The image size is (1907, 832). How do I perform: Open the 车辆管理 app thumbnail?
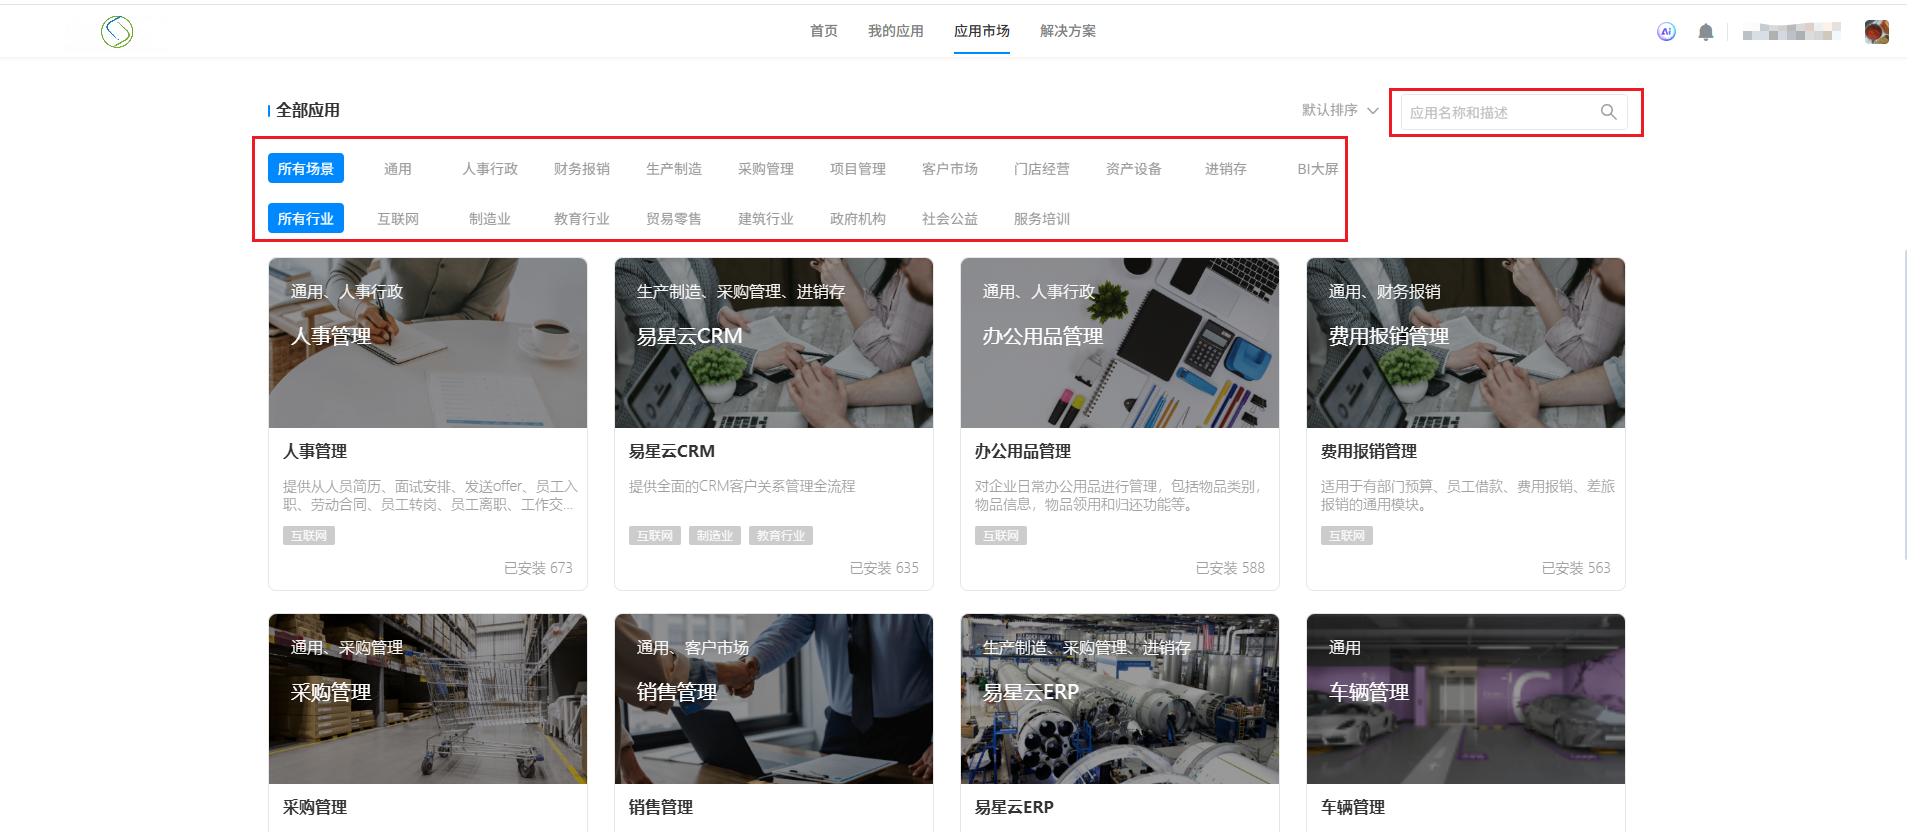1466,699
